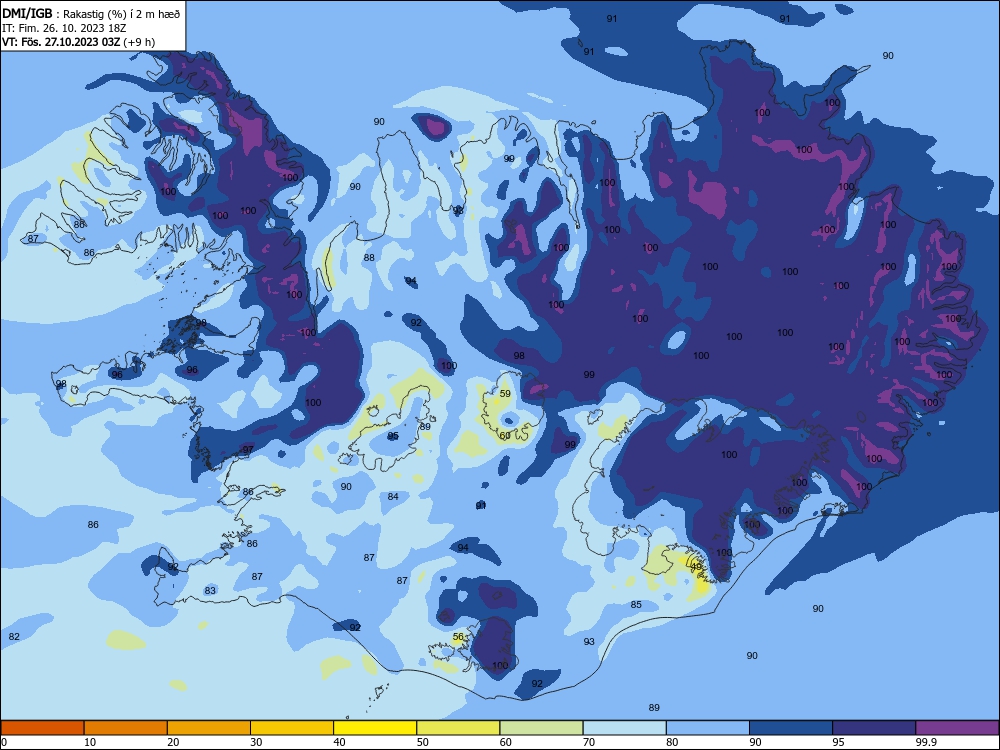
Task: Click the dark orange 0–10 legend swatch
Action: pos(42,728)
